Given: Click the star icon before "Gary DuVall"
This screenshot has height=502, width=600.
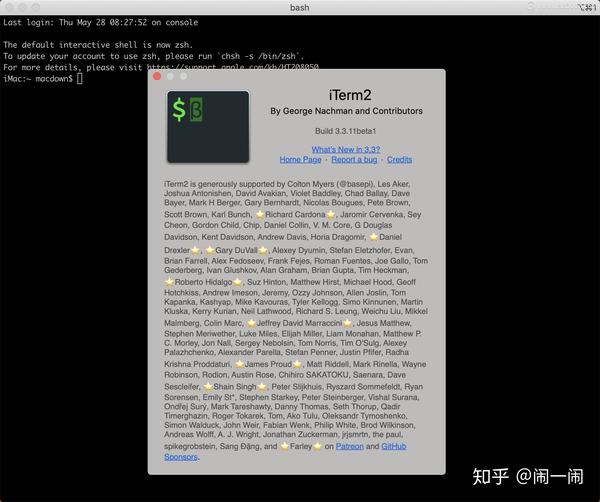Looking at the screenshot, I should pyautogui.click(x=210, y=251).
